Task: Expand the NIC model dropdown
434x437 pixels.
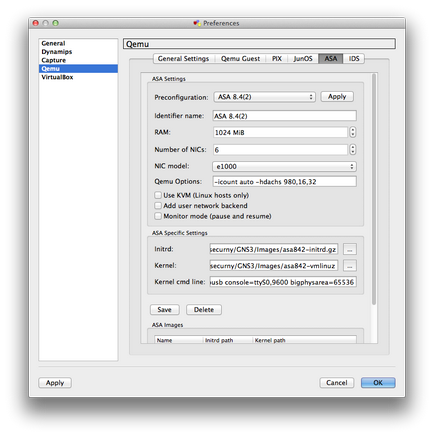Action: [284, 166]
